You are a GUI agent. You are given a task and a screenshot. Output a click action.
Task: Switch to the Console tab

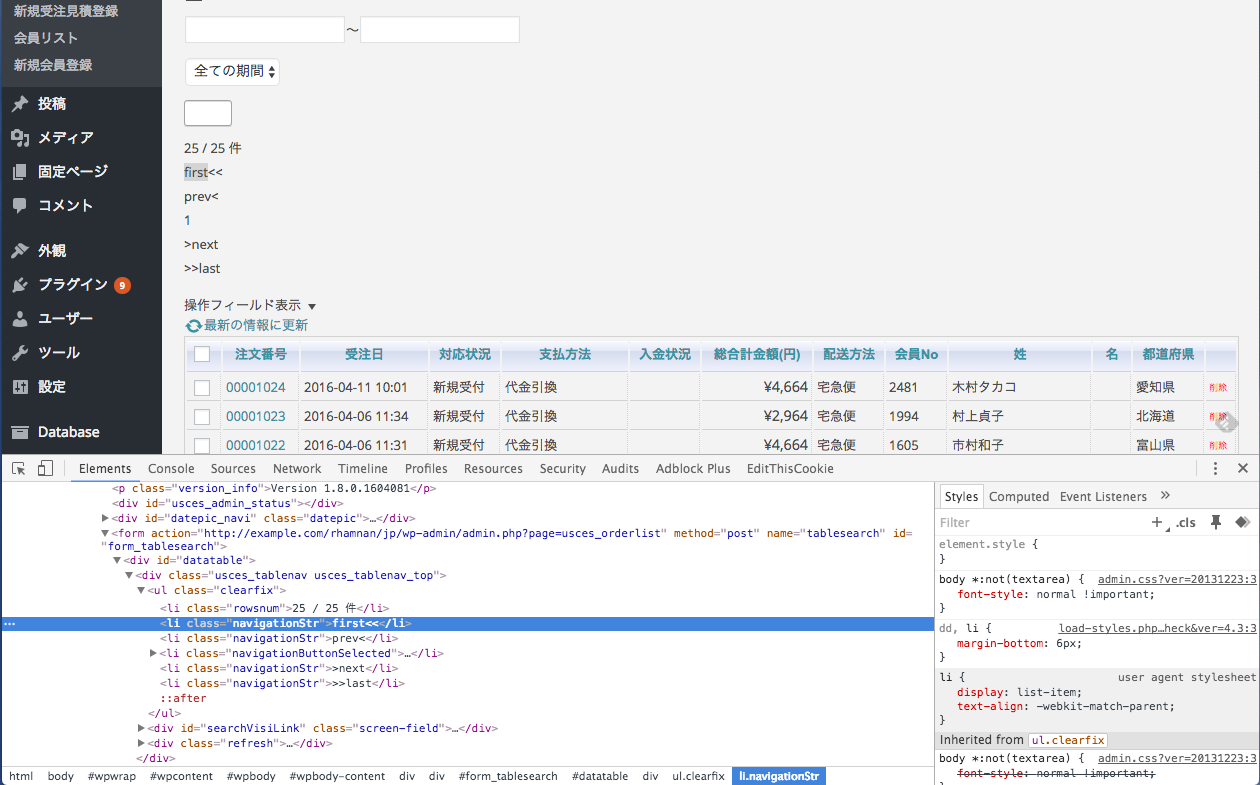[x=171, y=468]
